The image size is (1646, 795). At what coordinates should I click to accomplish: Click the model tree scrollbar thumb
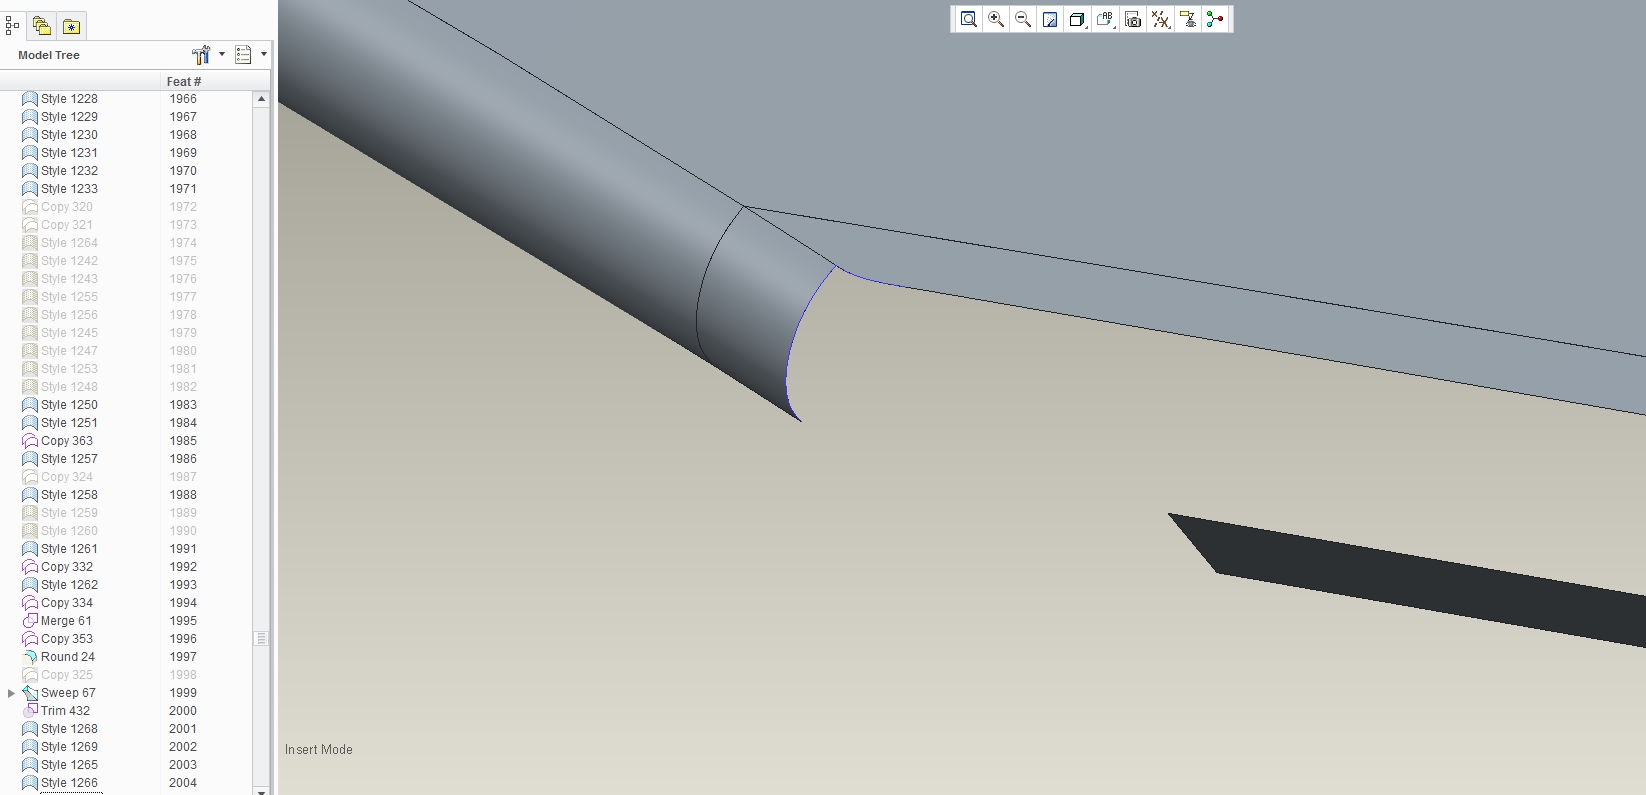click(x=261, y=638)
